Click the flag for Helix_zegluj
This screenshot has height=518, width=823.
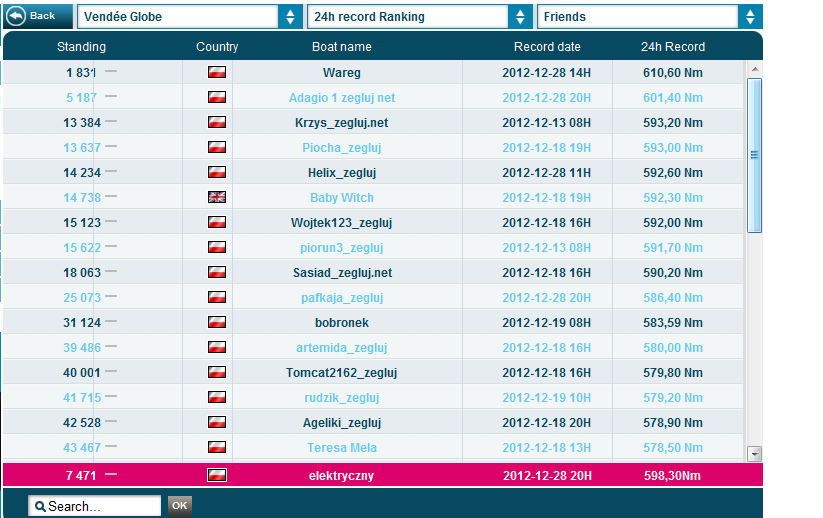(217, 173)
